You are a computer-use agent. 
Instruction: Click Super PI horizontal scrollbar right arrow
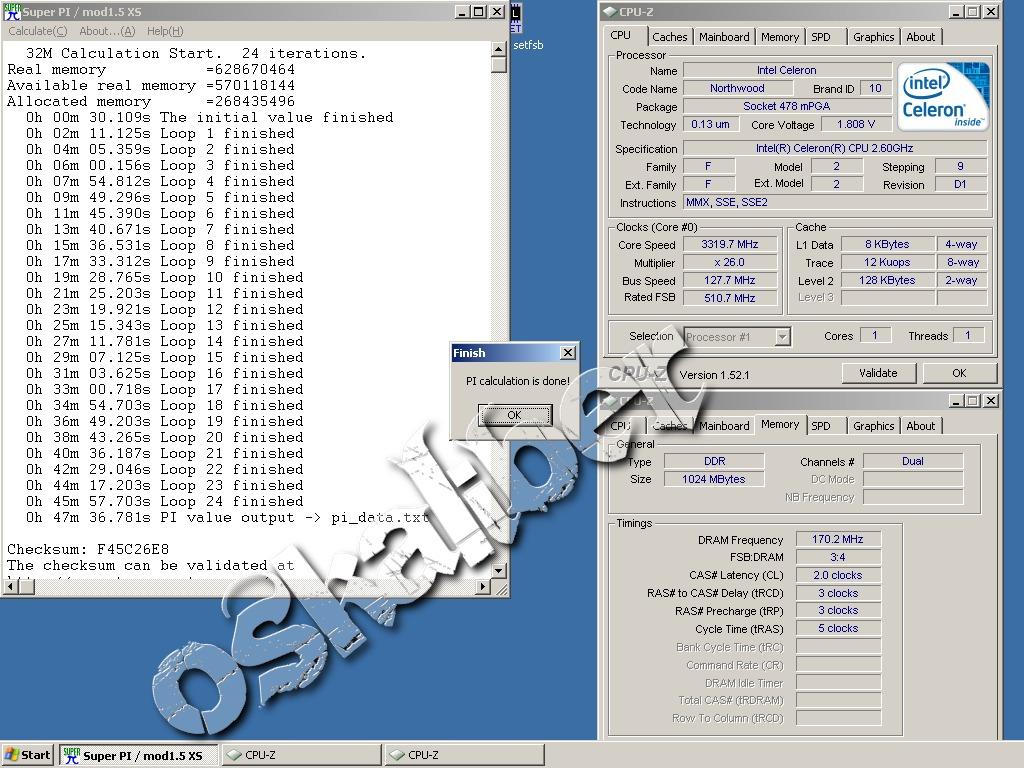tap(482, 586)
